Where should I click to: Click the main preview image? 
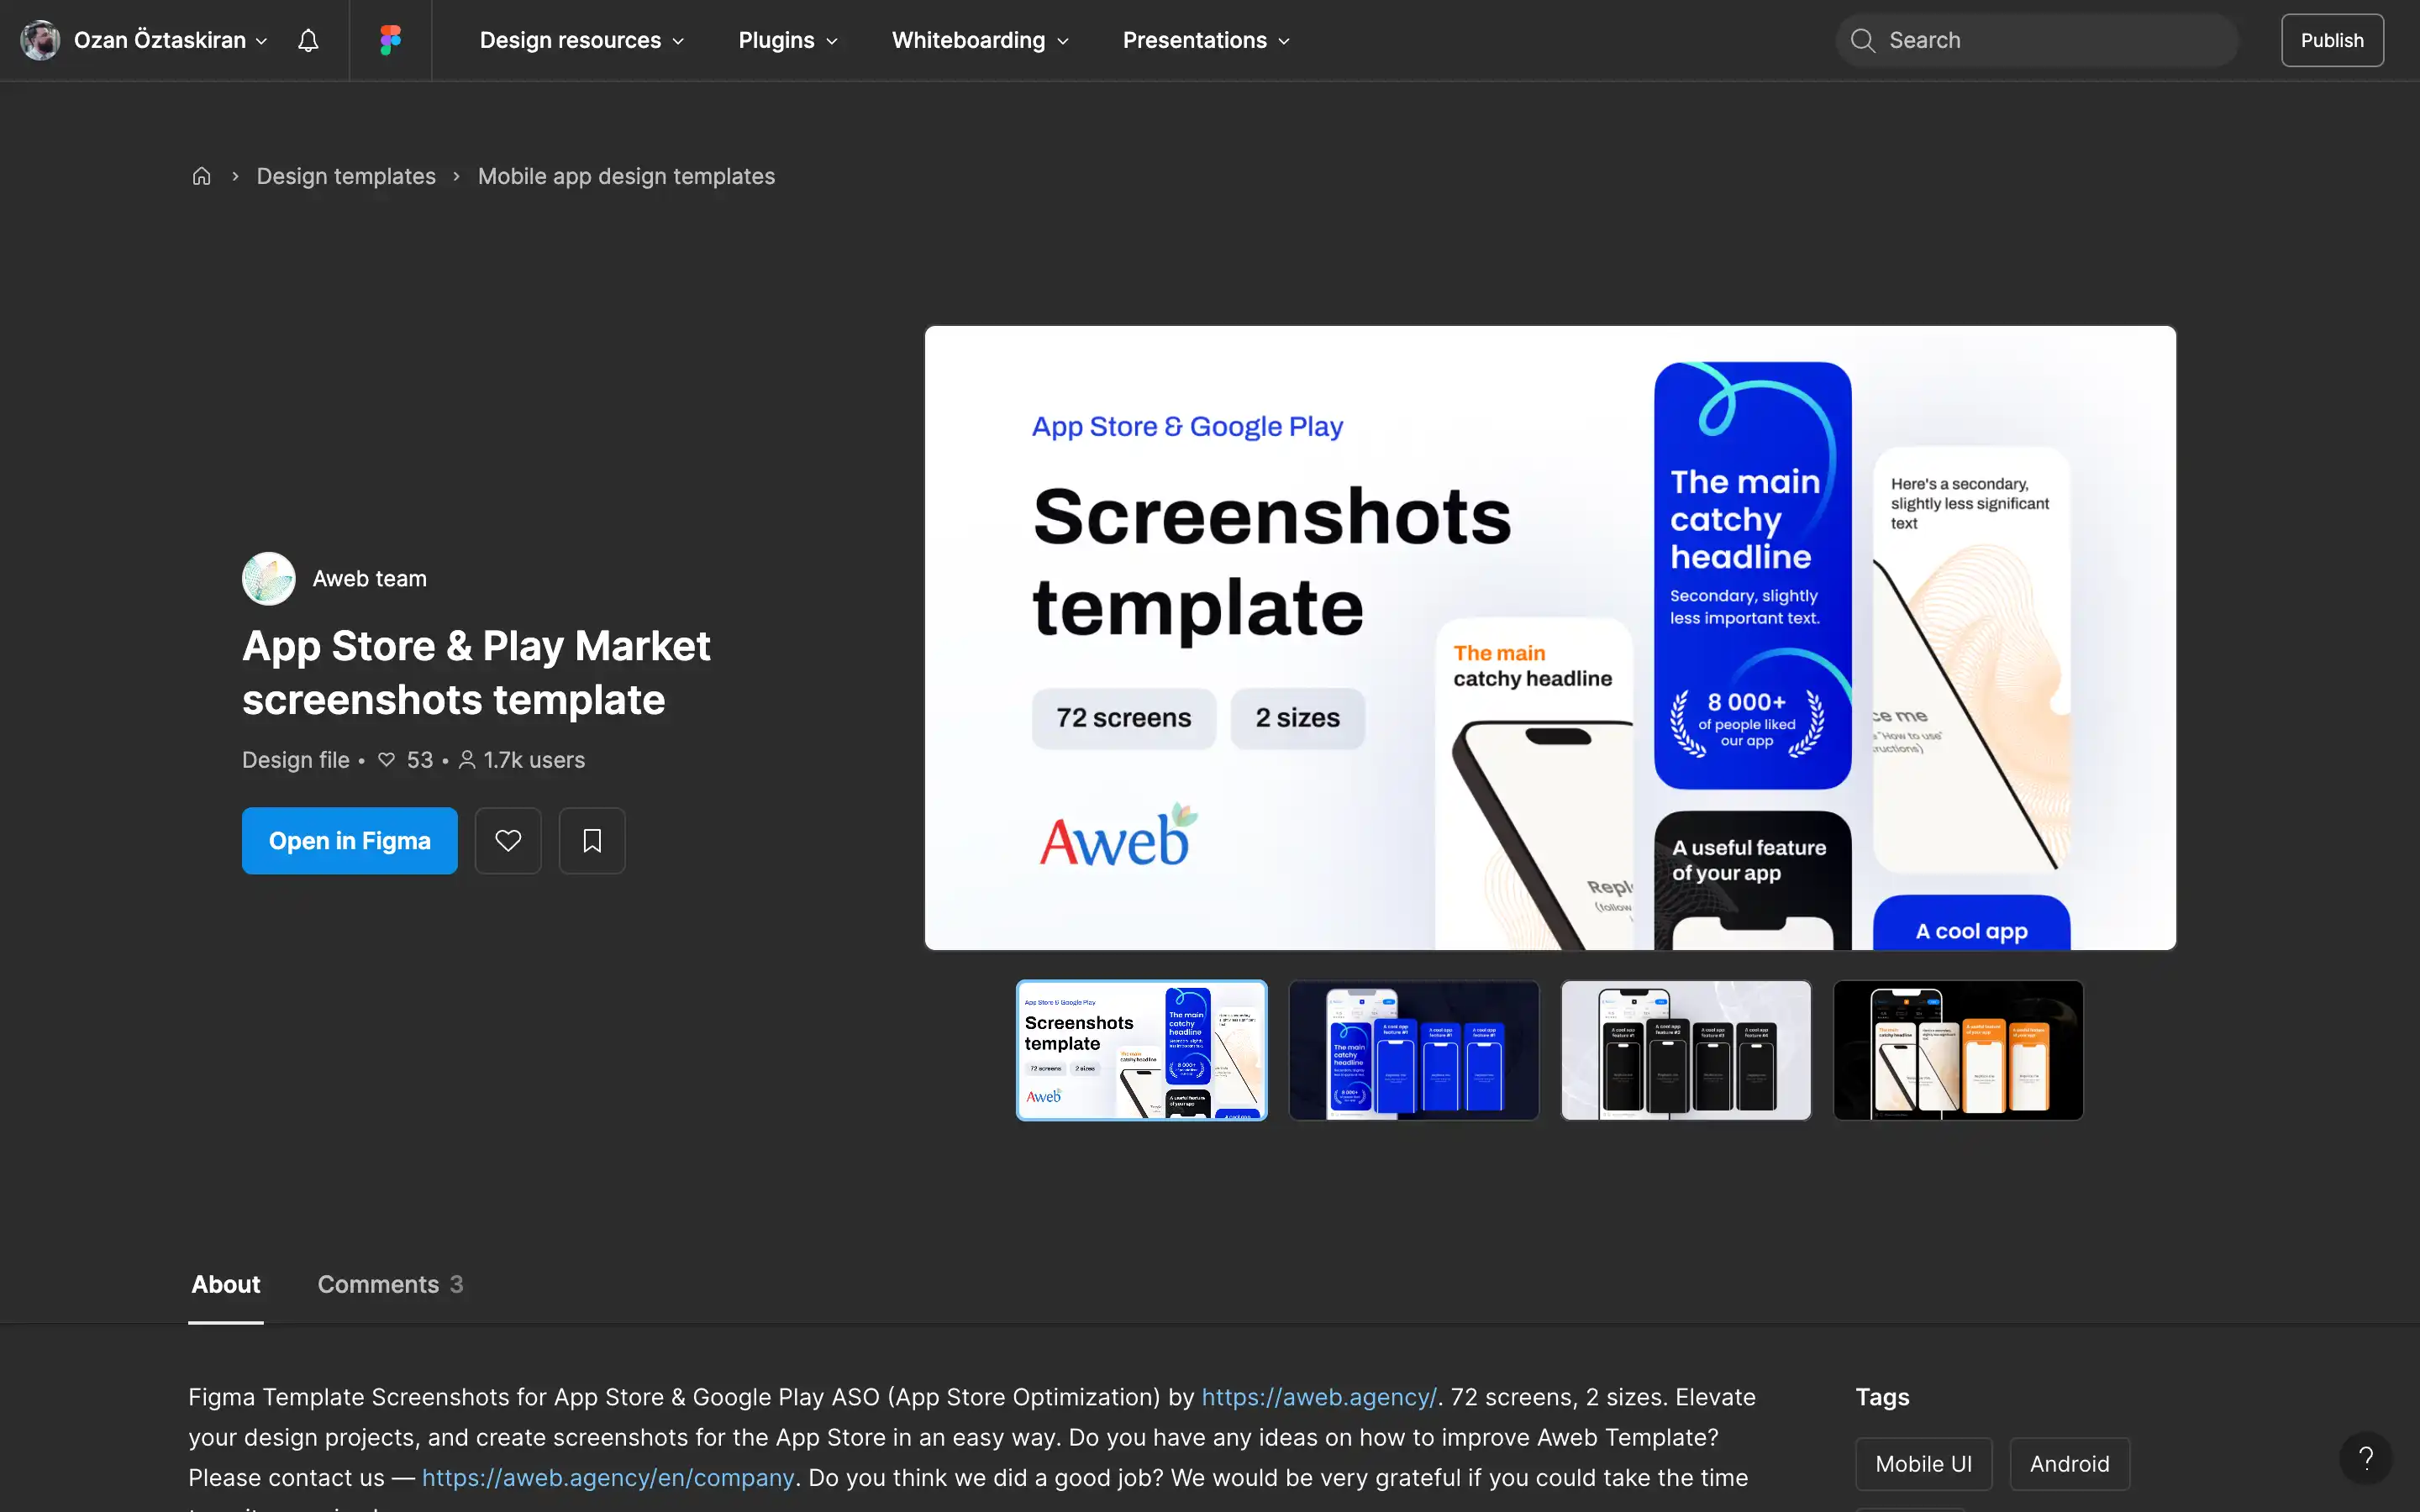(x=1550, y=638)
